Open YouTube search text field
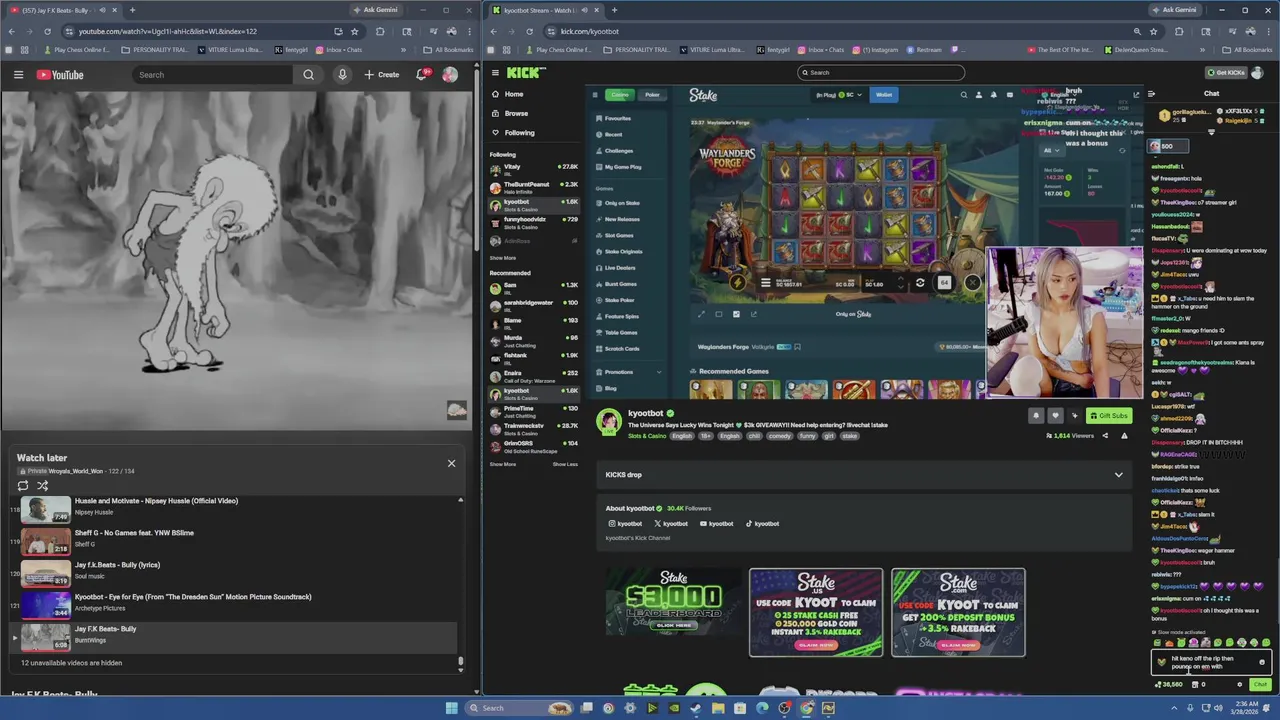This screenshot has width=1280, height=720. pyautogui.click(x=212, y=75)
